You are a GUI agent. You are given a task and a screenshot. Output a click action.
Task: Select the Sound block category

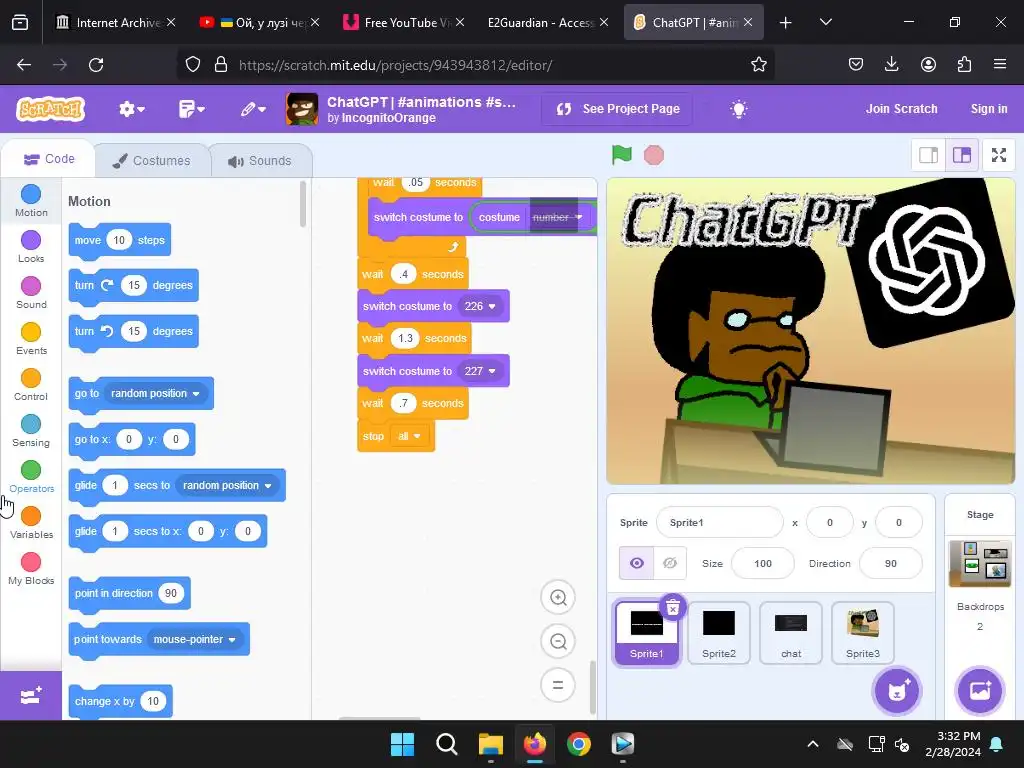click(31, 293)
